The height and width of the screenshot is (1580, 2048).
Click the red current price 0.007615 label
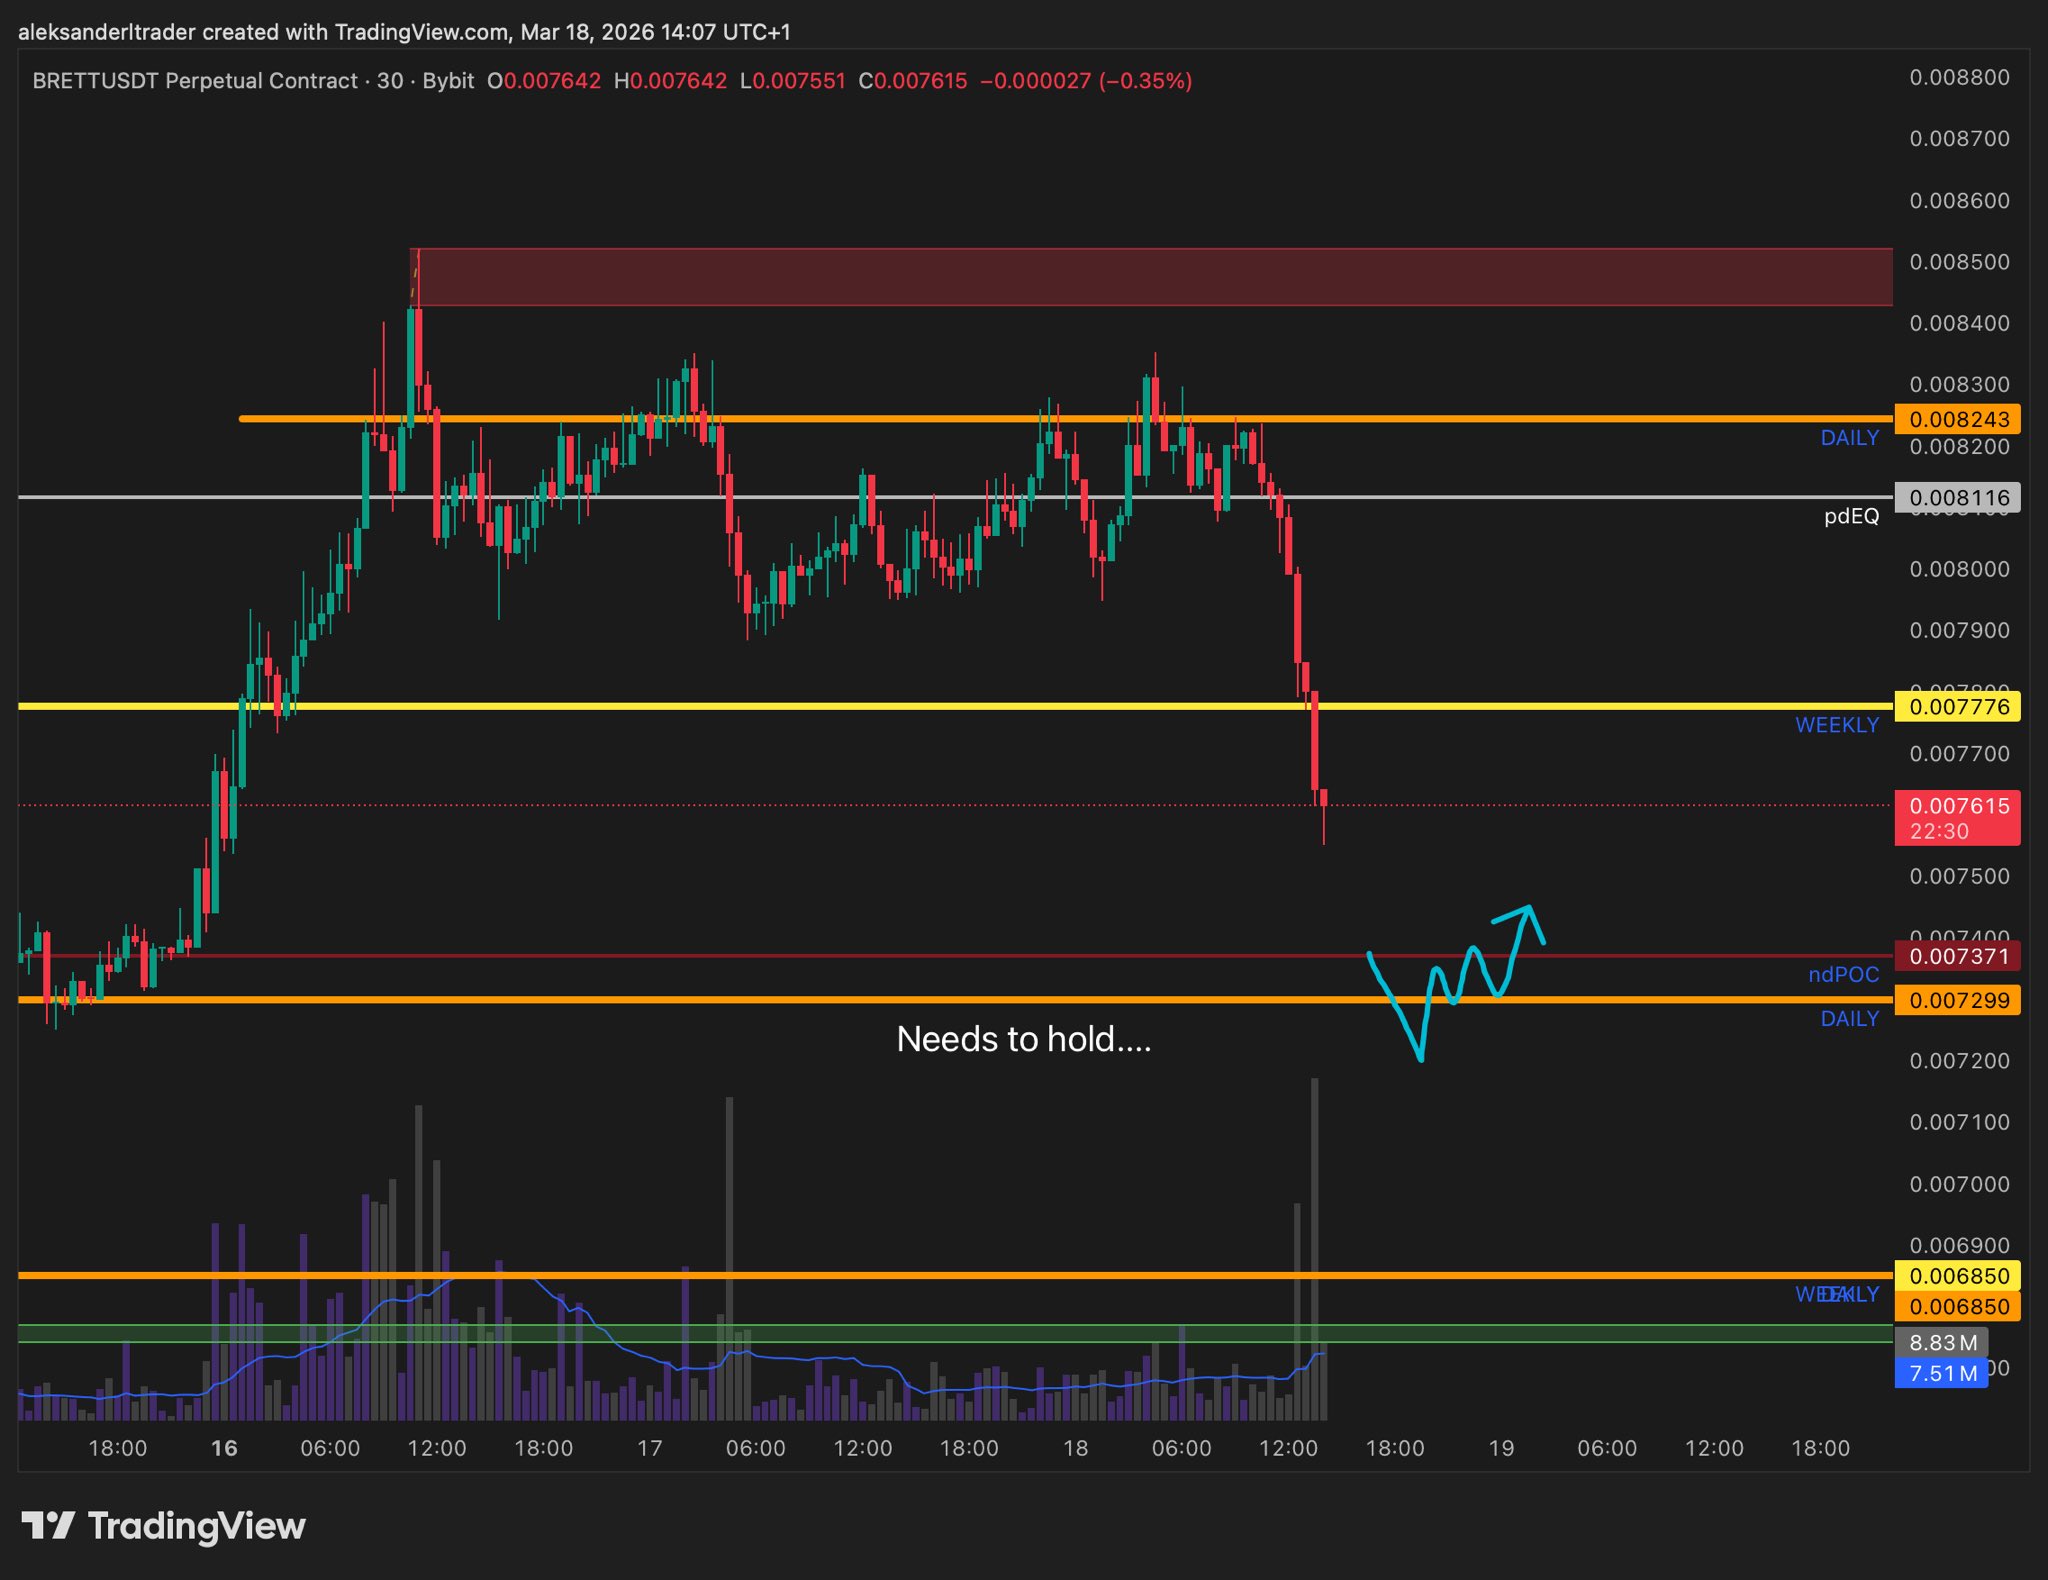coord(1957,817)
